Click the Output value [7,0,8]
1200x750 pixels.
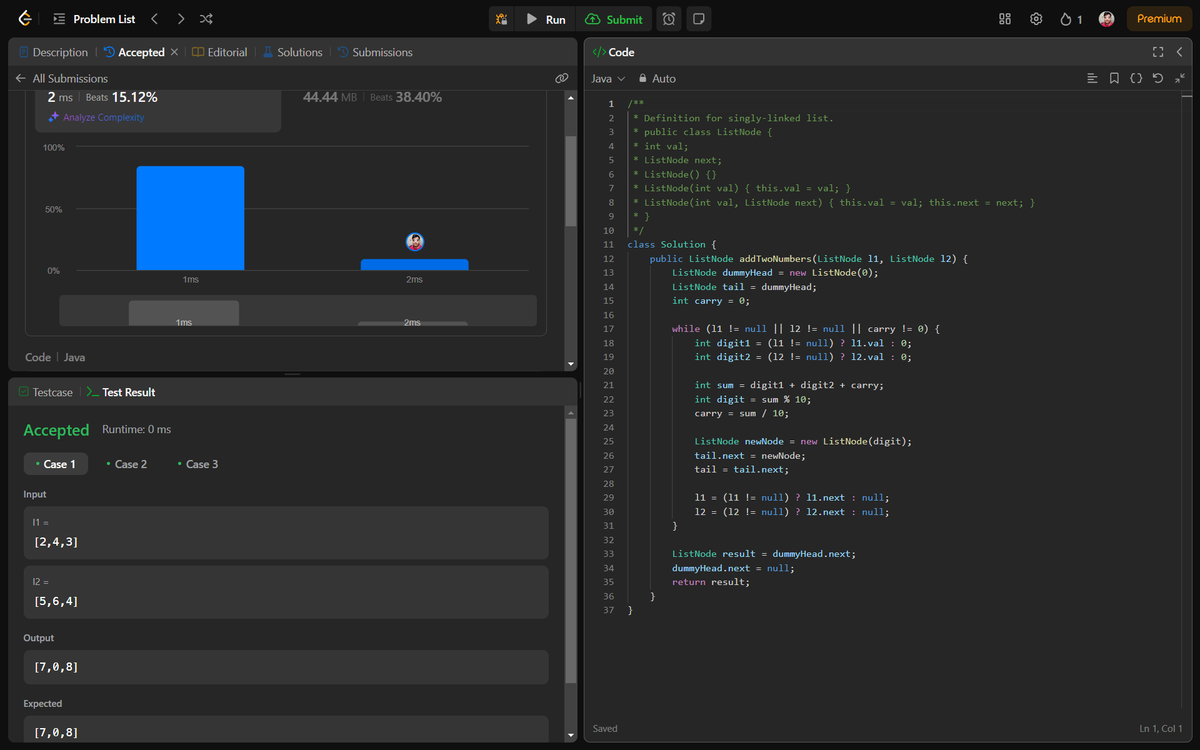[286, 667]
